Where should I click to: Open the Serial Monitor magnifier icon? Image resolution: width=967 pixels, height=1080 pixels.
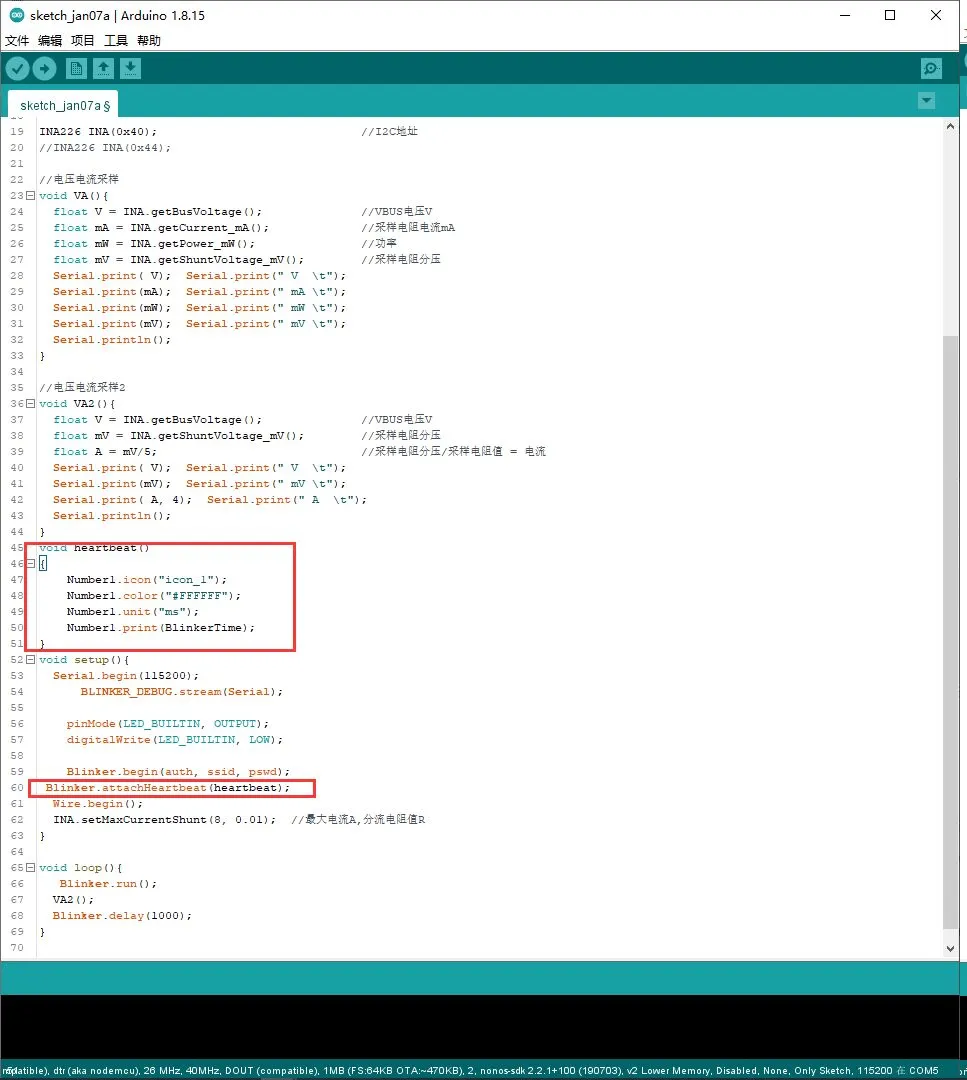[931, 68]
